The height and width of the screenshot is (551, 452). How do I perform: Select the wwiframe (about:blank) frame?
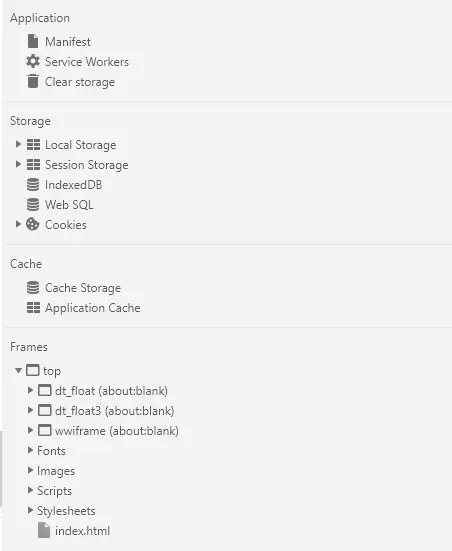coord(117,431)
